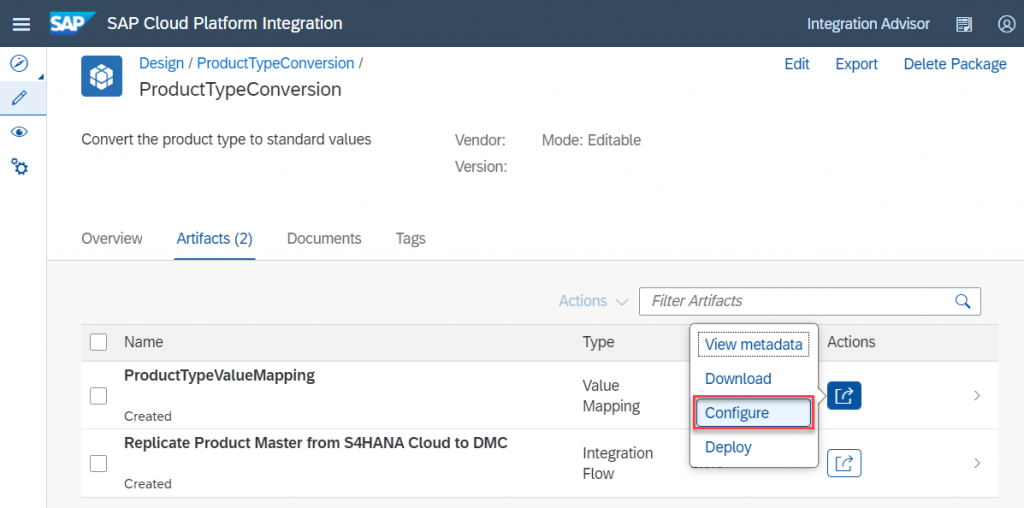The width and height of the screenshot is (1024, 508).
Task: Open details chevron for ProductTypeValueMapping row
Action: click(x=977, y=396)
